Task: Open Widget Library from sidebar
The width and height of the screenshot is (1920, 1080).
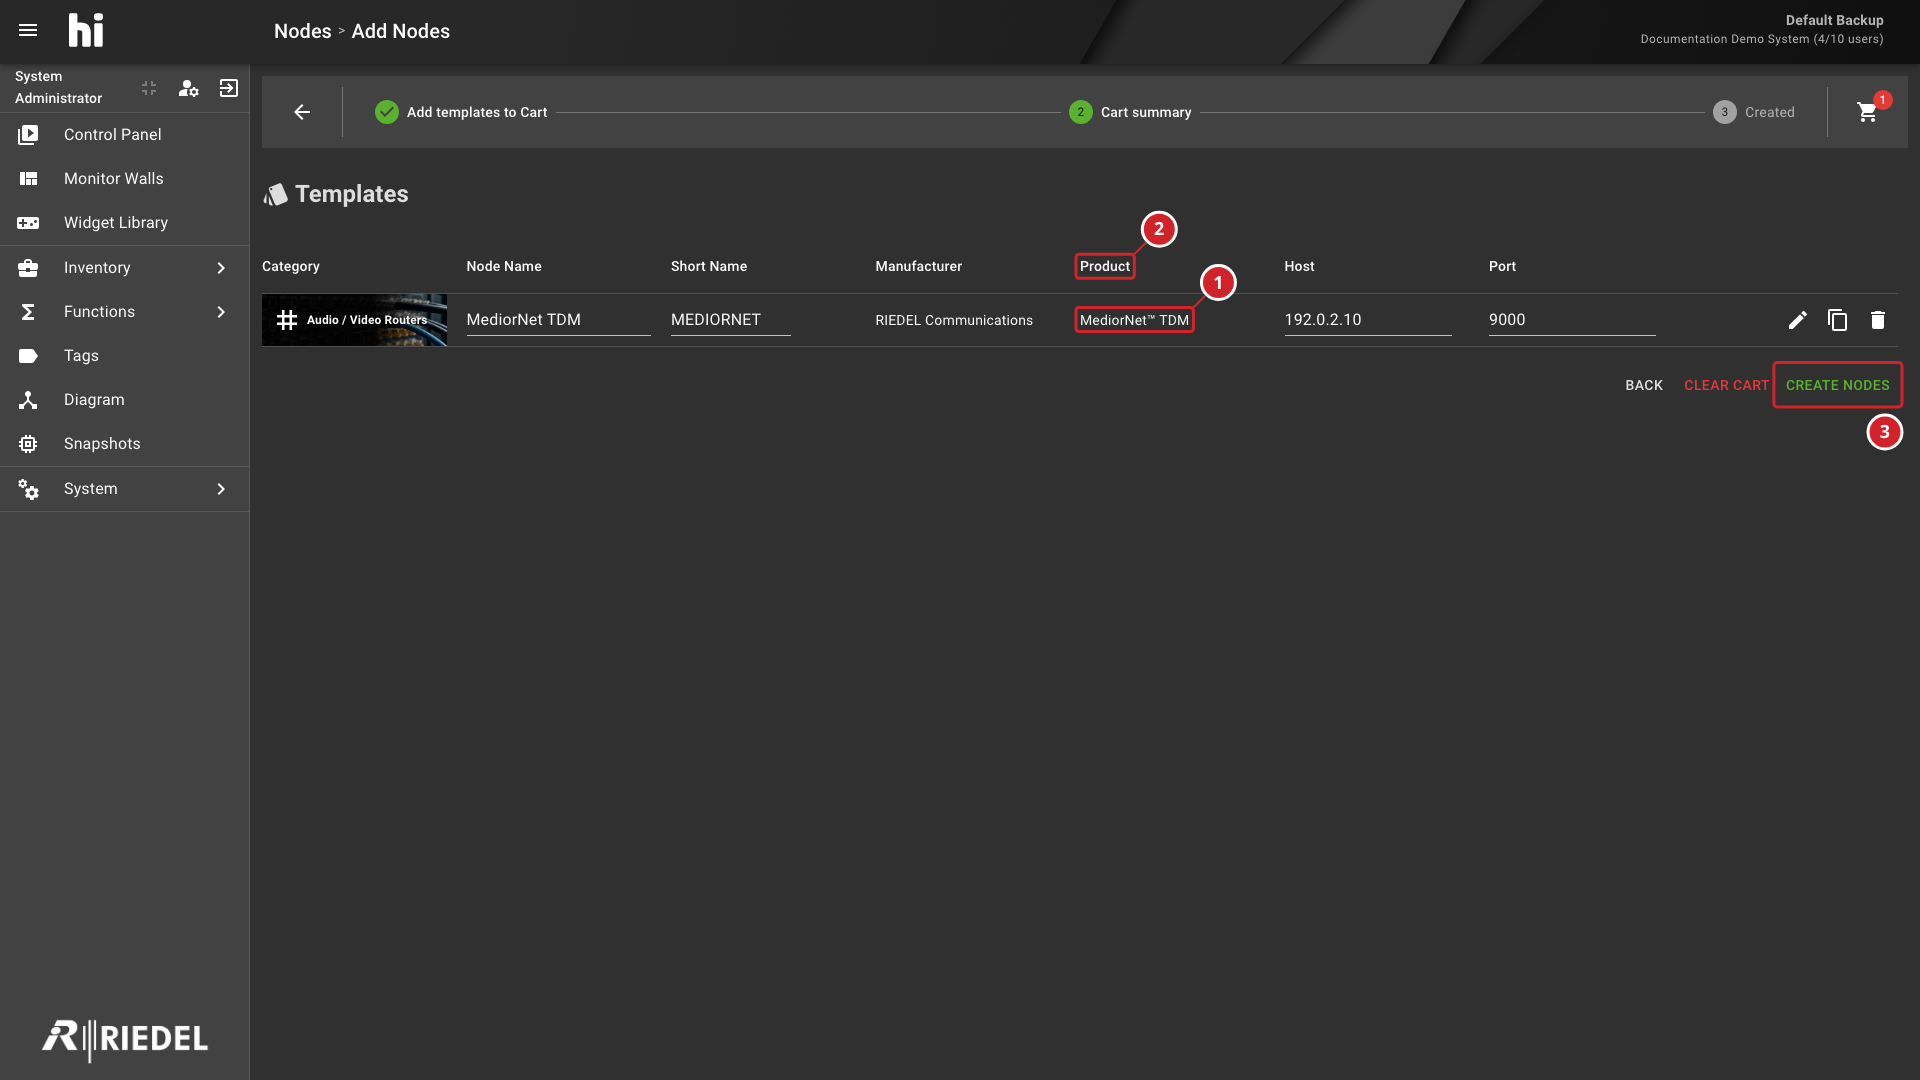Action: (x=125, y=223)
